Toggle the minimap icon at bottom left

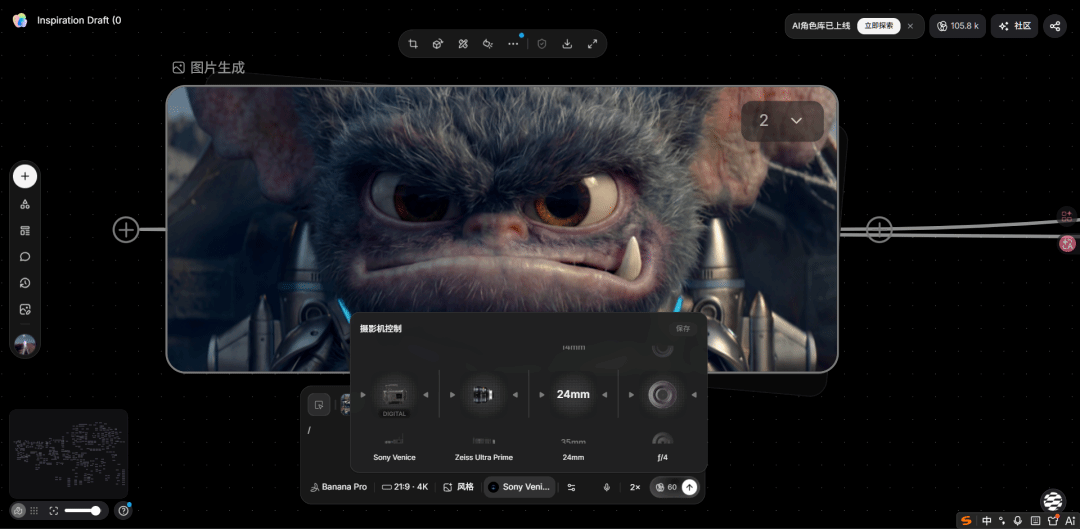(x=18, y=510)
